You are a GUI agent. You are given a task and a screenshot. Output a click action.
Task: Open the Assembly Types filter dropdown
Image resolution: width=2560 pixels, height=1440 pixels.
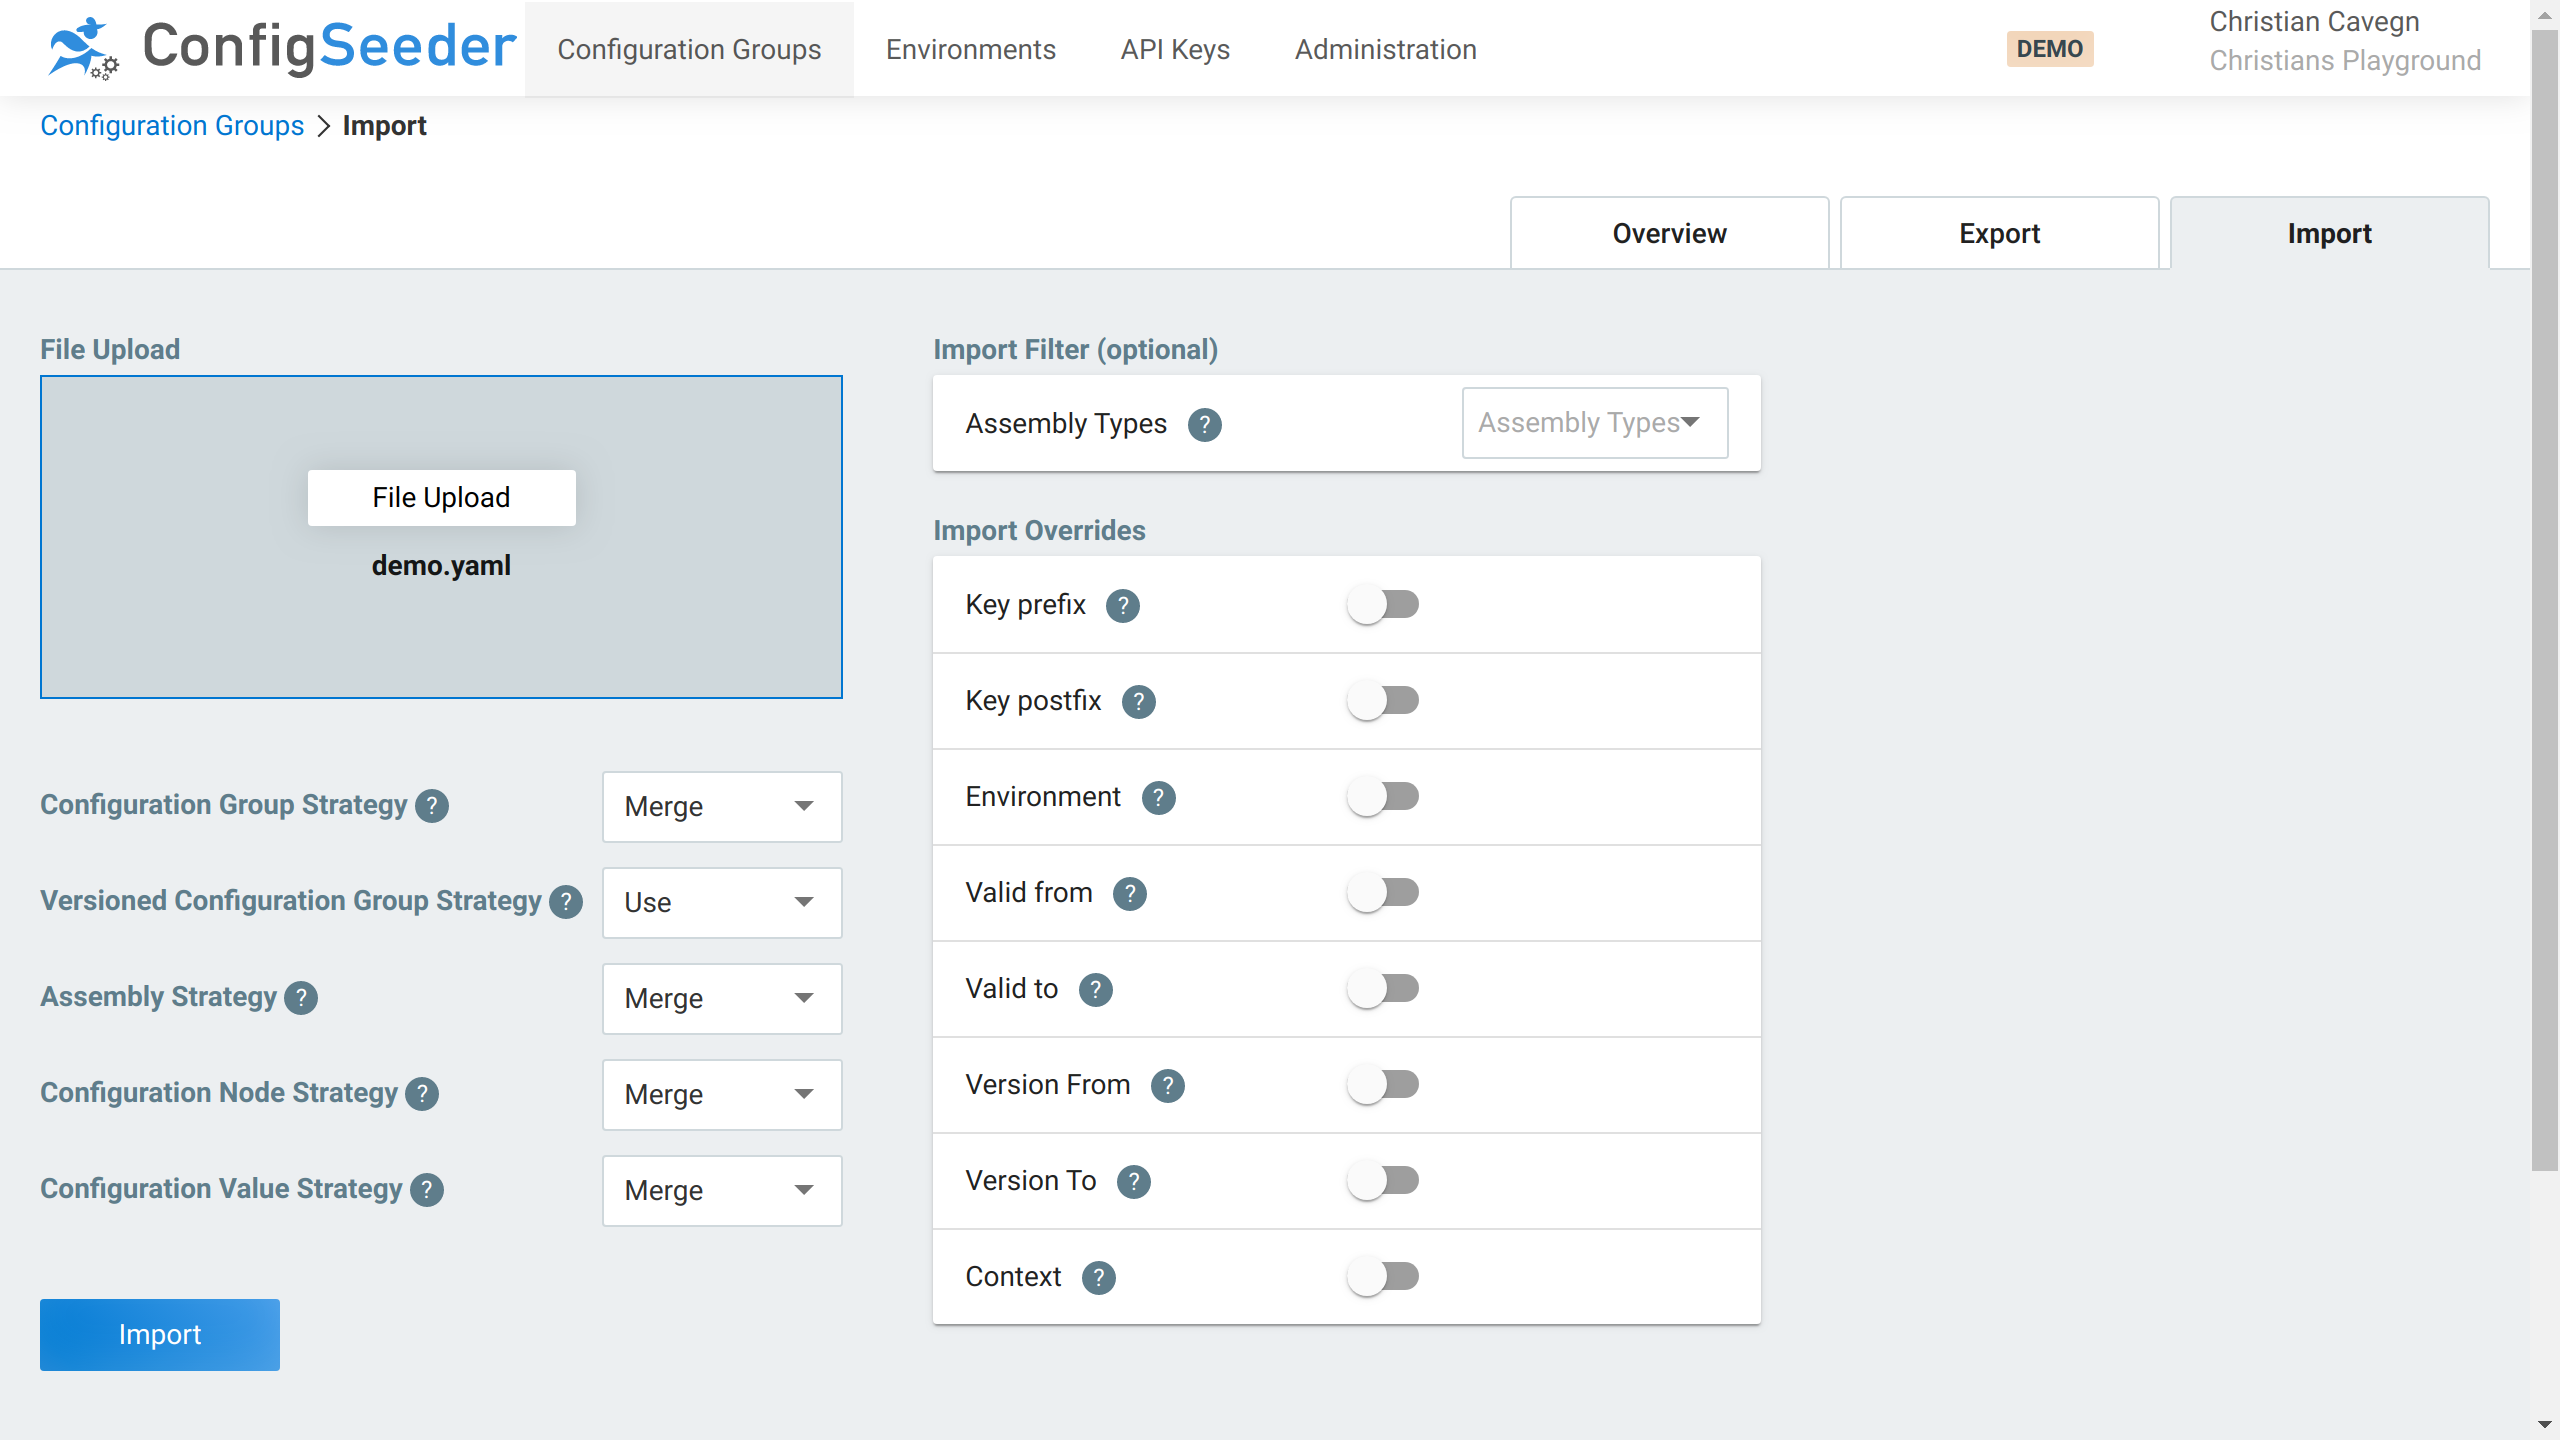coord(1594,423)
